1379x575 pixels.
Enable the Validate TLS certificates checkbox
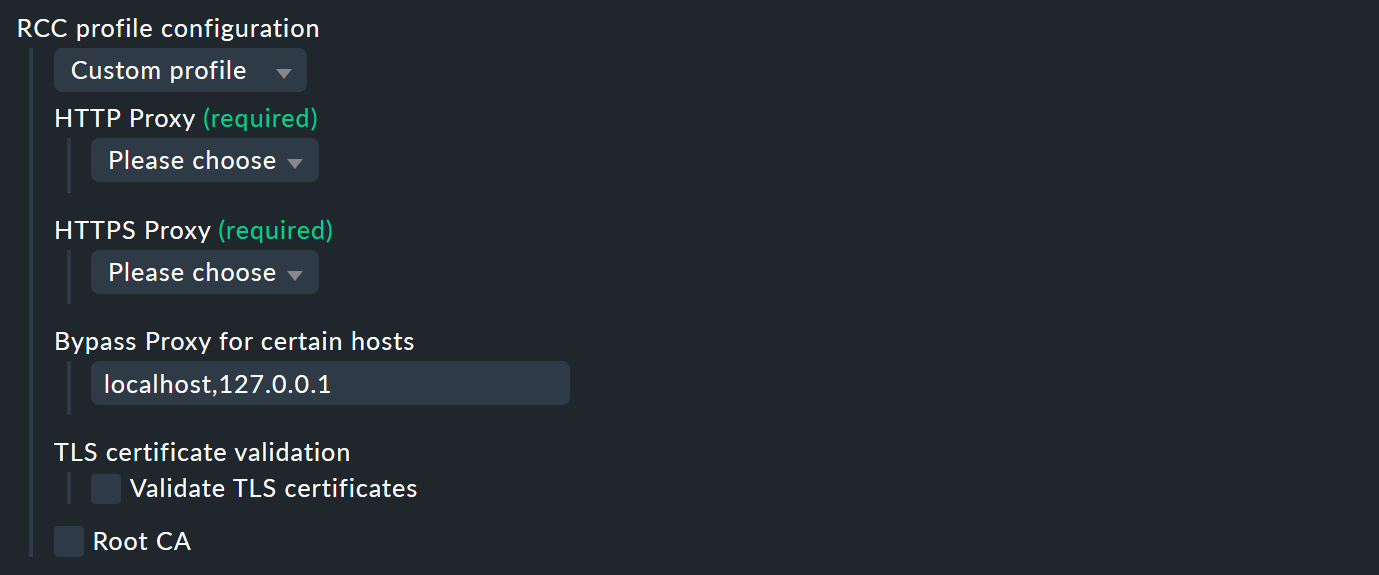(106, 489)
